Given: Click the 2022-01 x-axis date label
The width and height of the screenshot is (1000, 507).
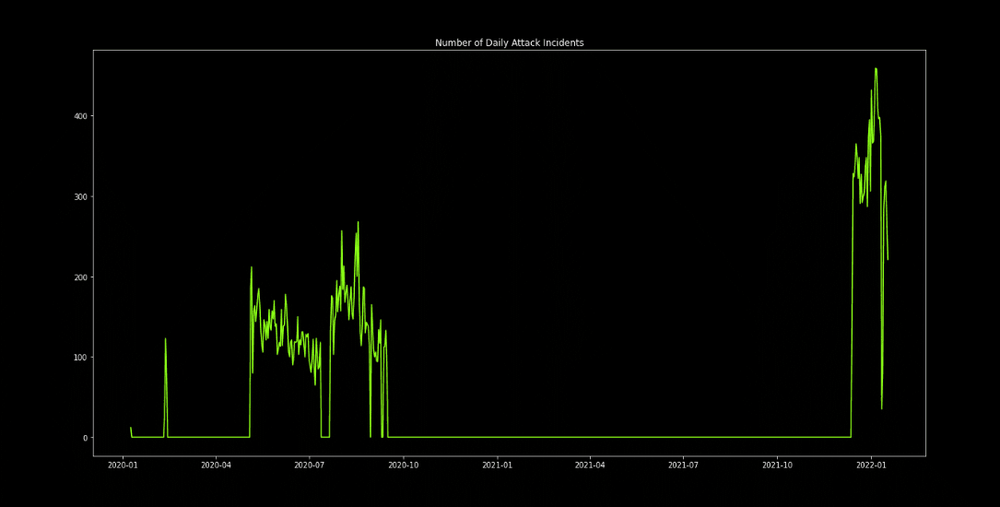Looking at the screenshot, I should tap(871, 465).
